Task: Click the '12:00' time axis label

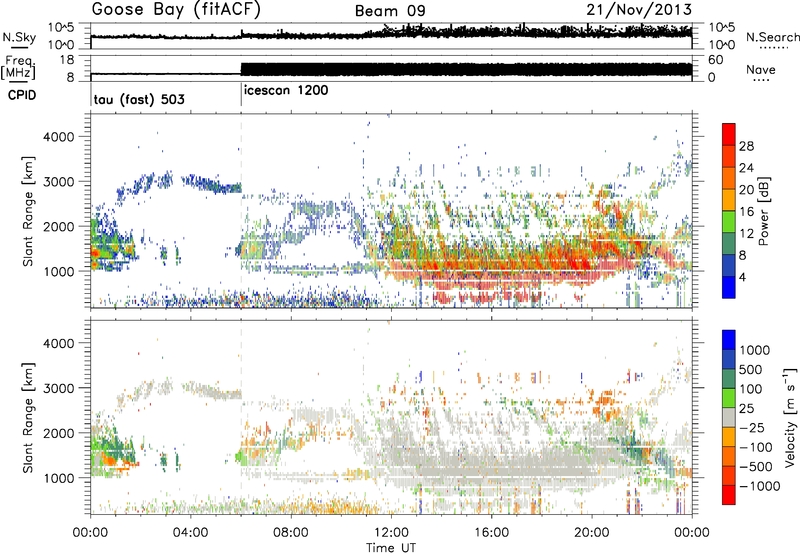Action: (391, 533)
